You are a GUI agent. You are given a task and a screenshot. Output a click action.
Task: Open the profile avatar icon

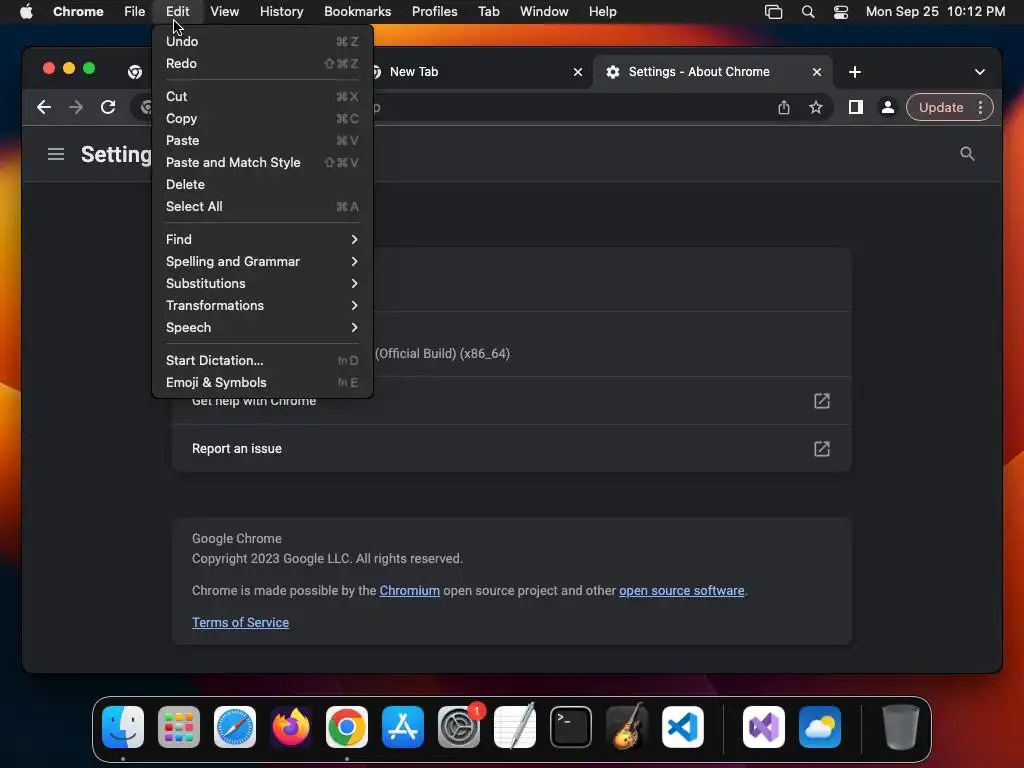coord(888,107)
